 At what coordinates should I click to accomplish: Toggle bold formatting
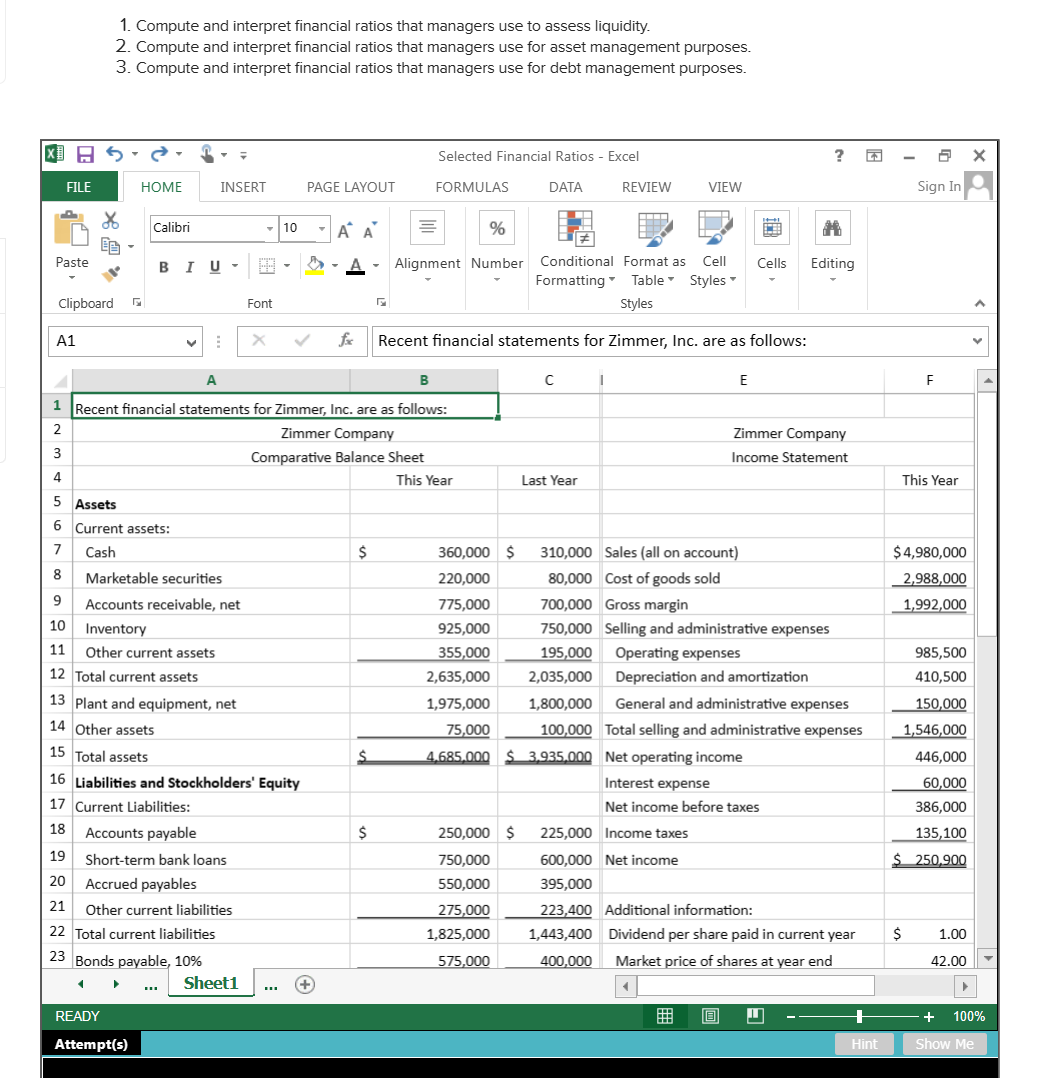[x=163, y=267]
